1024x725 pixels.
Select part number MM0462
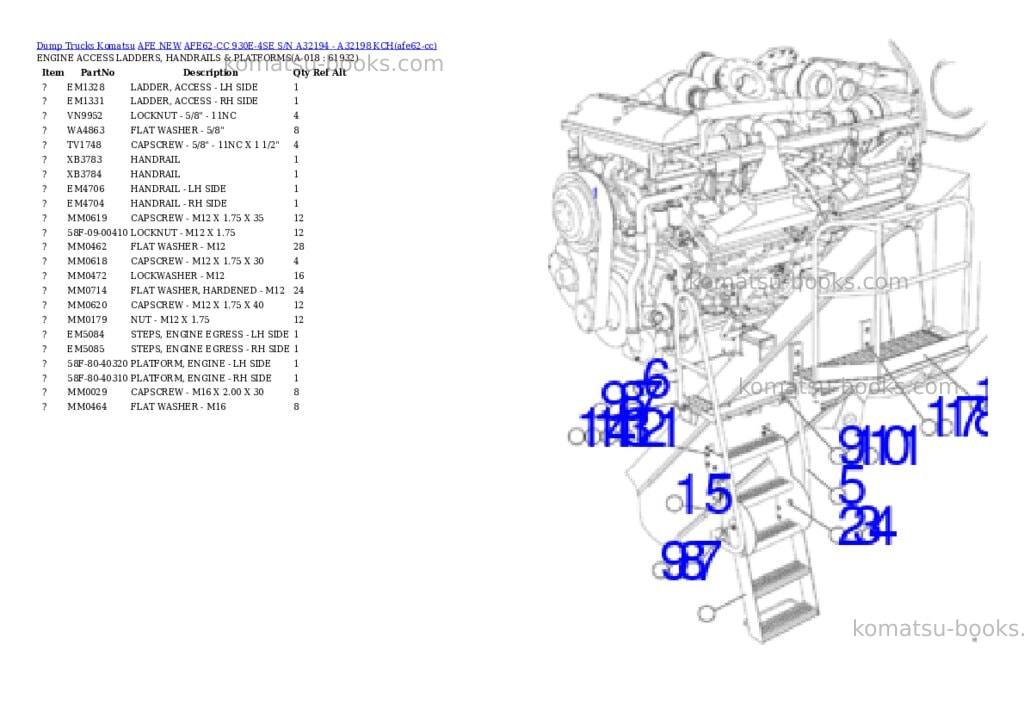(87, 247)
